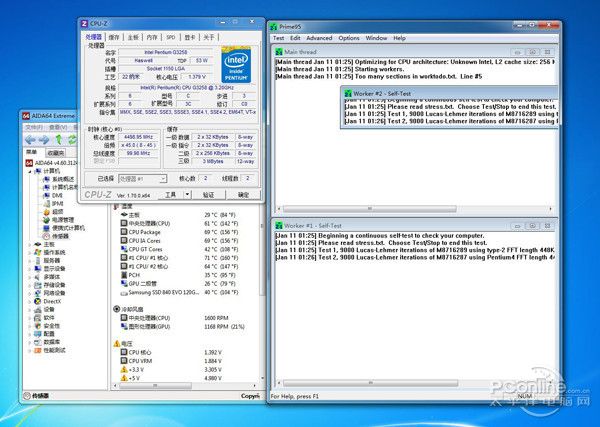This screenshot has height=427, width=600.
Task: Click the CPU GT Cores row icon
Action: [124, 249]
